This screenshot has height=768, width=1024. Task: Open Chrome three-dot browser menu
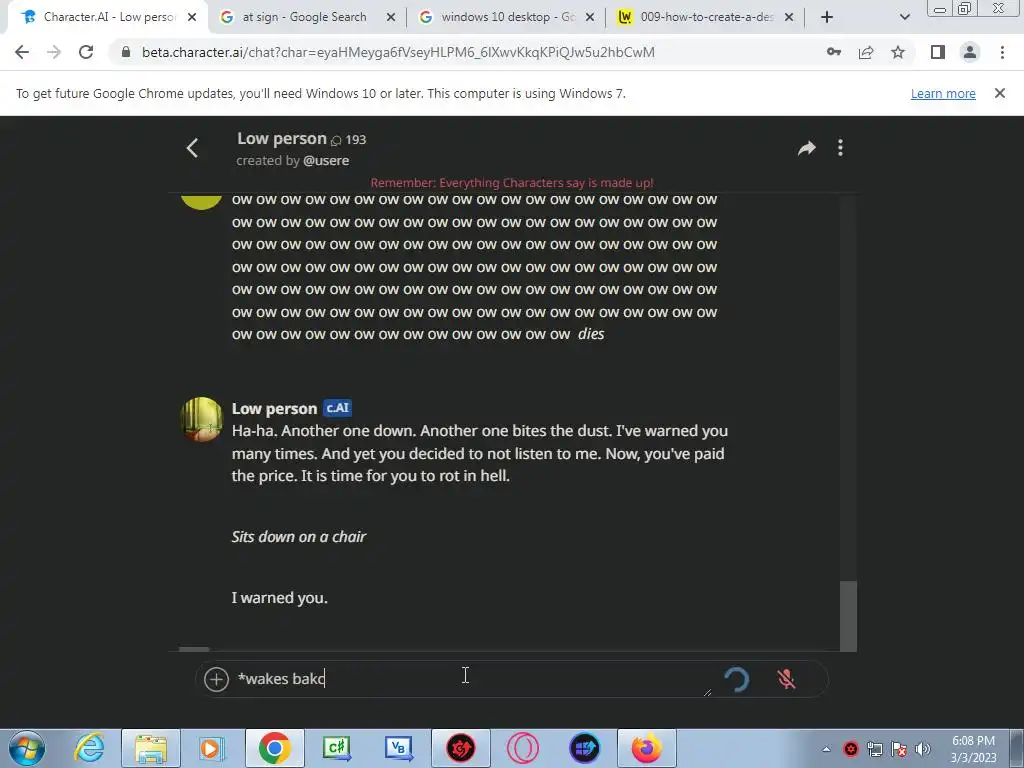(x=1002, y=52)
